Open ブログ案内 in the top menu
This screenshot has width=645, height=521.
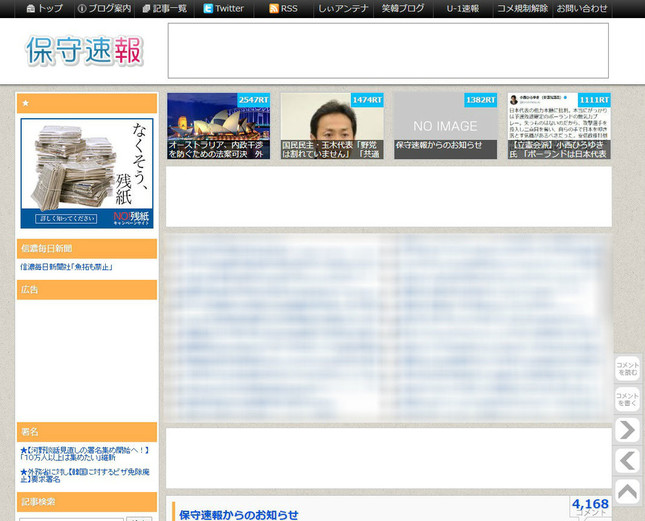click(104, 8)
